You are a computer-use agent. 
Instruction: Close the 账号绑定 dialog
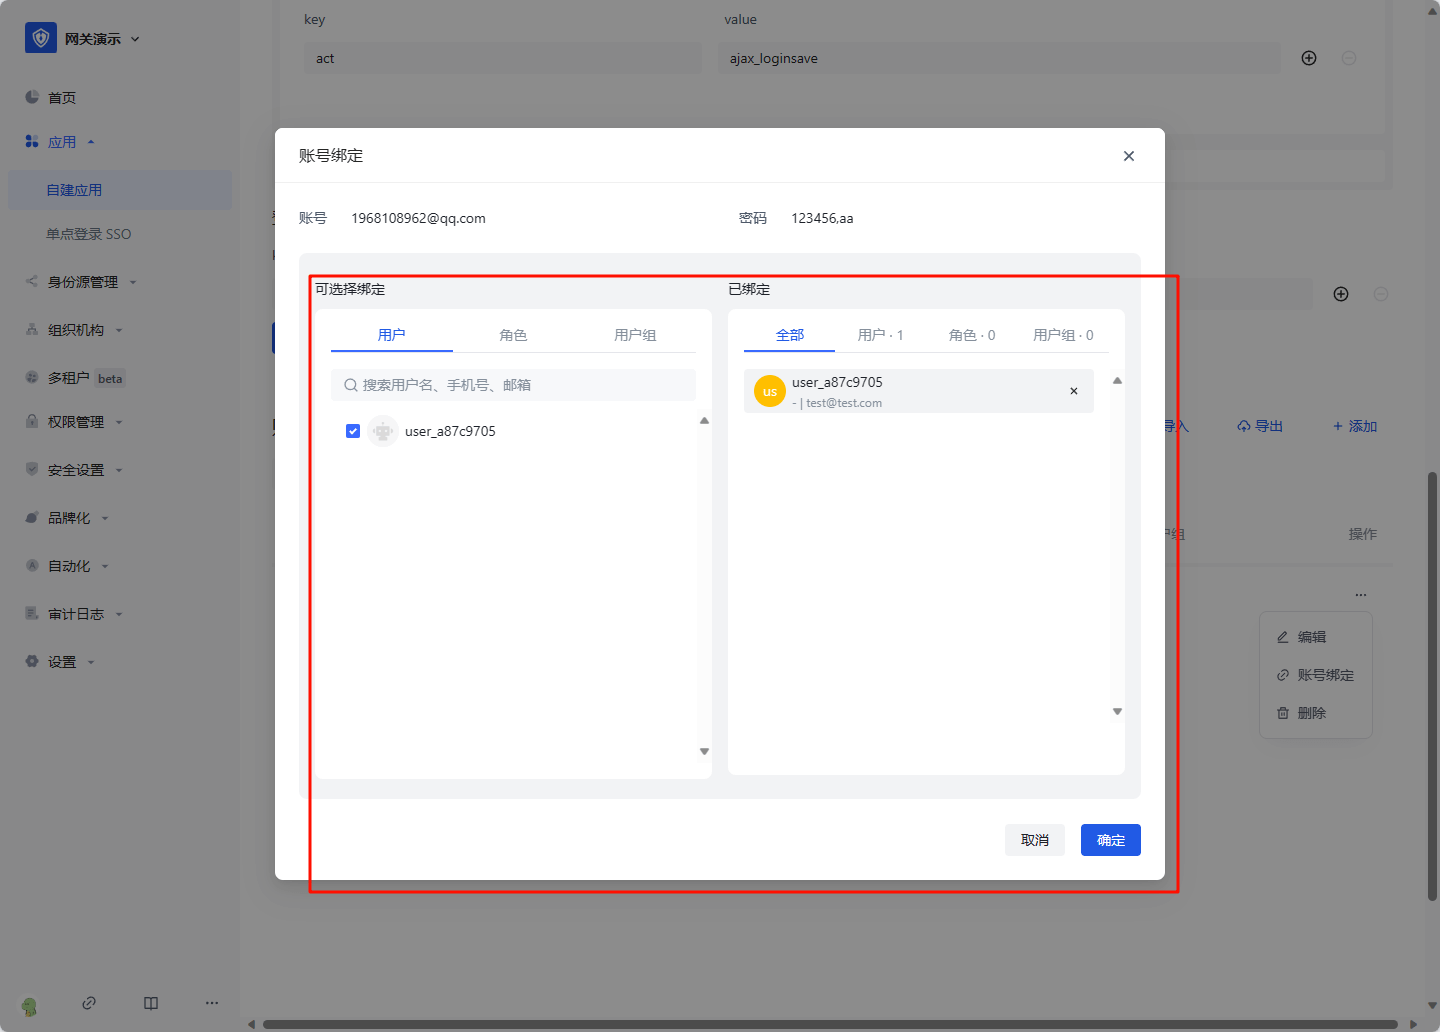click(x=1128, y=156)
